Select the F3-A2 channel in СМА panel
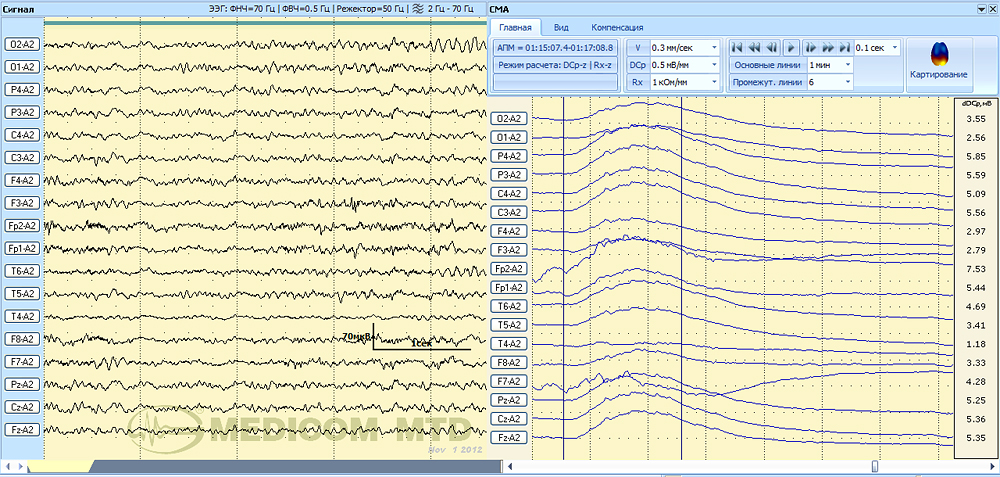The height and width of the screenshot is (477, 1000). click(510, 249)
